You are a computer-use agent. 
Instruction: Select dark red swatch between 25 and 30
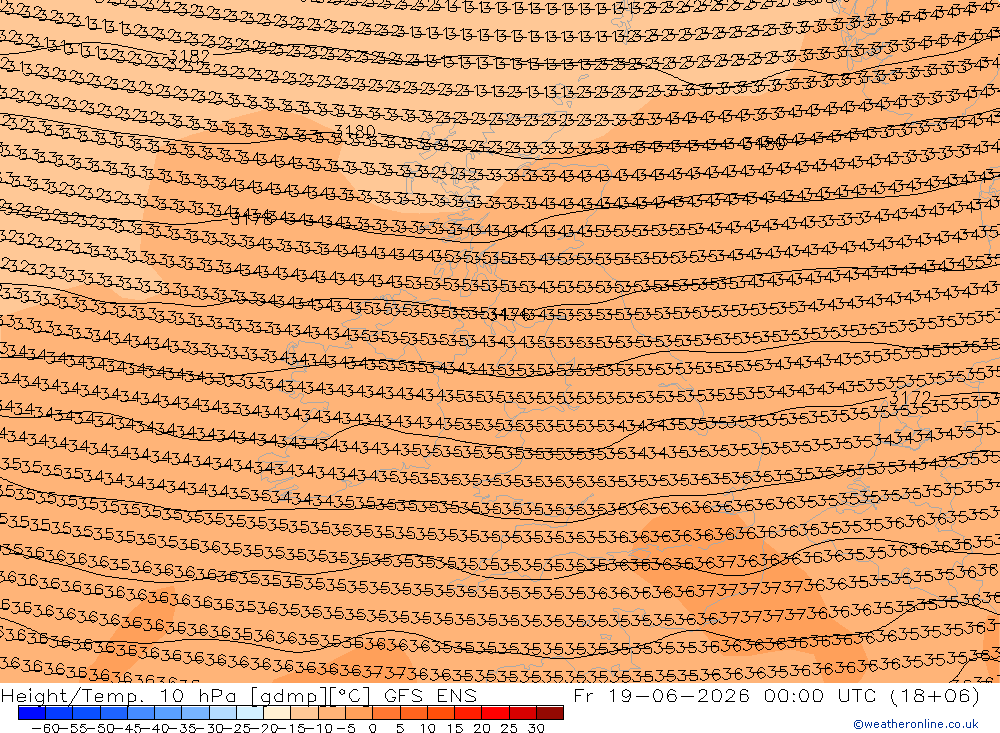tap(523, 713)
